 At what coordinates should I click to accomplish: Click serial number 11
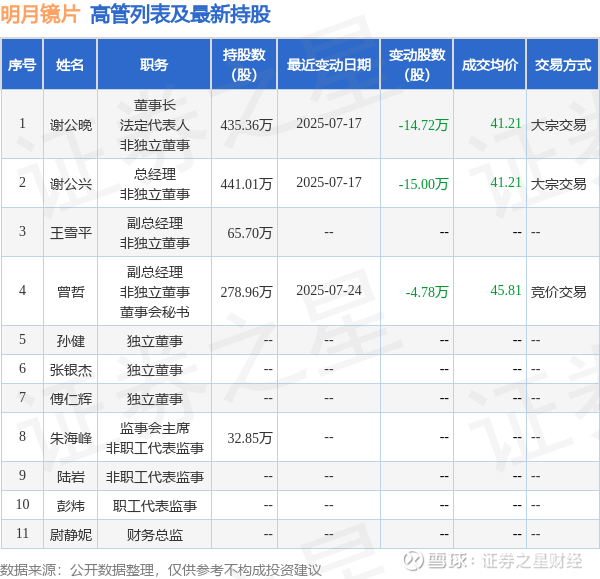point(22,533)
